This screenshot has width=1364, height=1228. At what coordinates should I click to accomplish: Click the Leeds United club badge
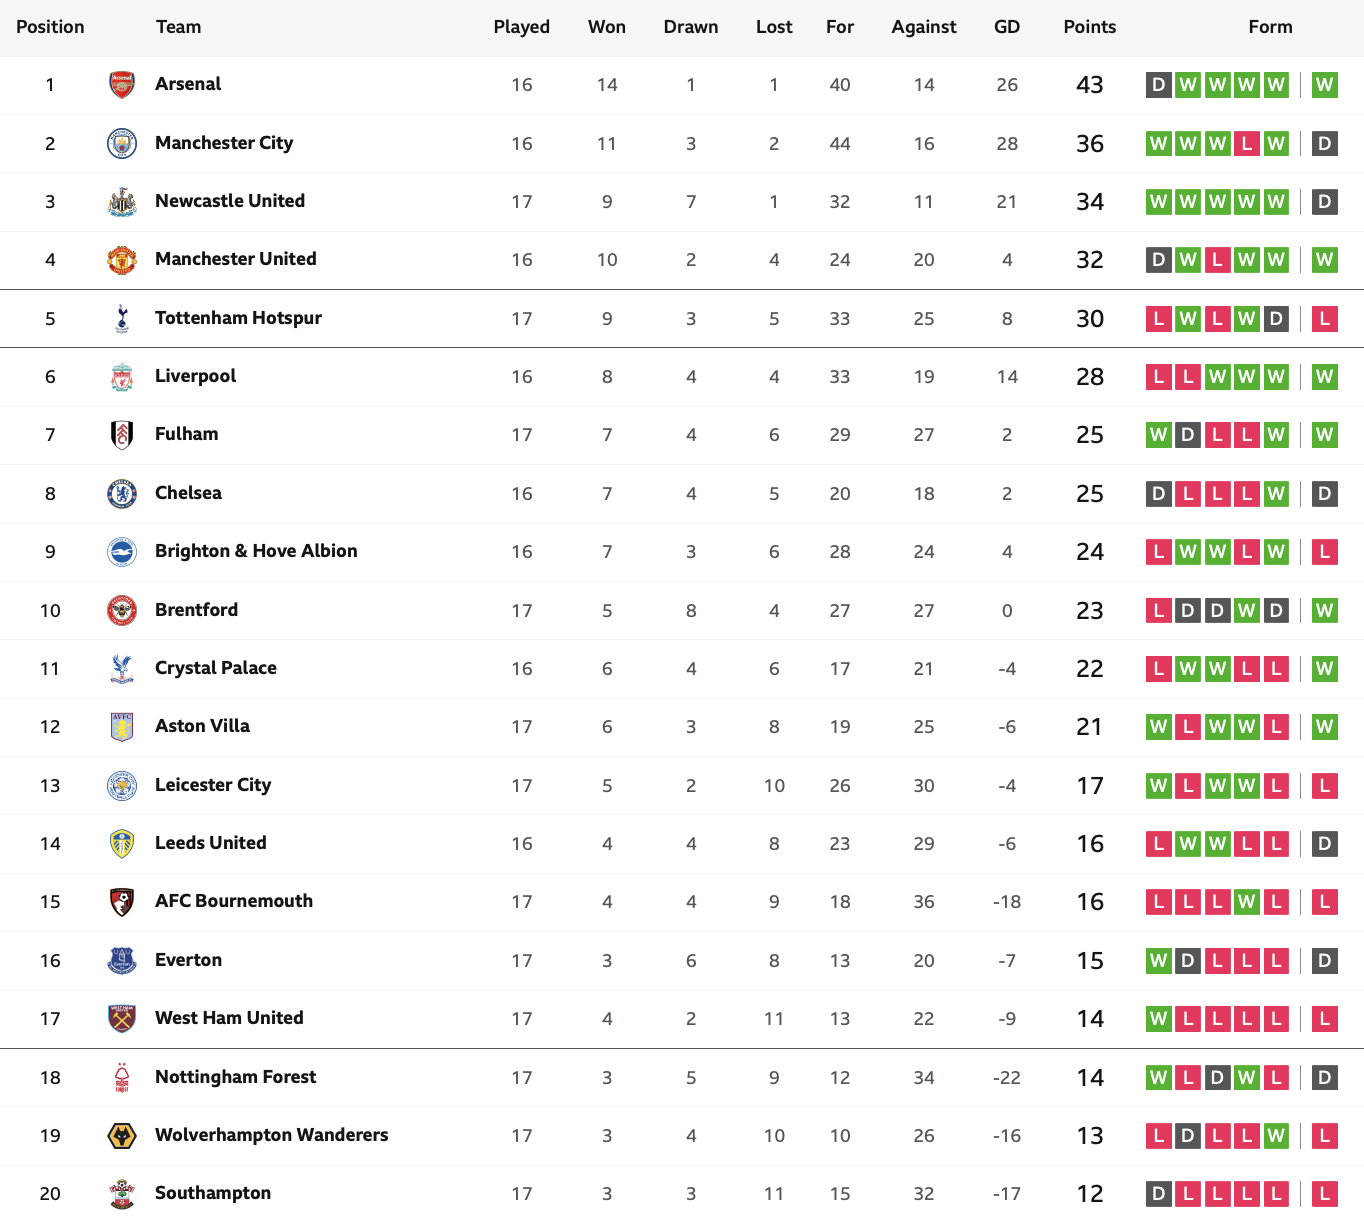[122, 843]
